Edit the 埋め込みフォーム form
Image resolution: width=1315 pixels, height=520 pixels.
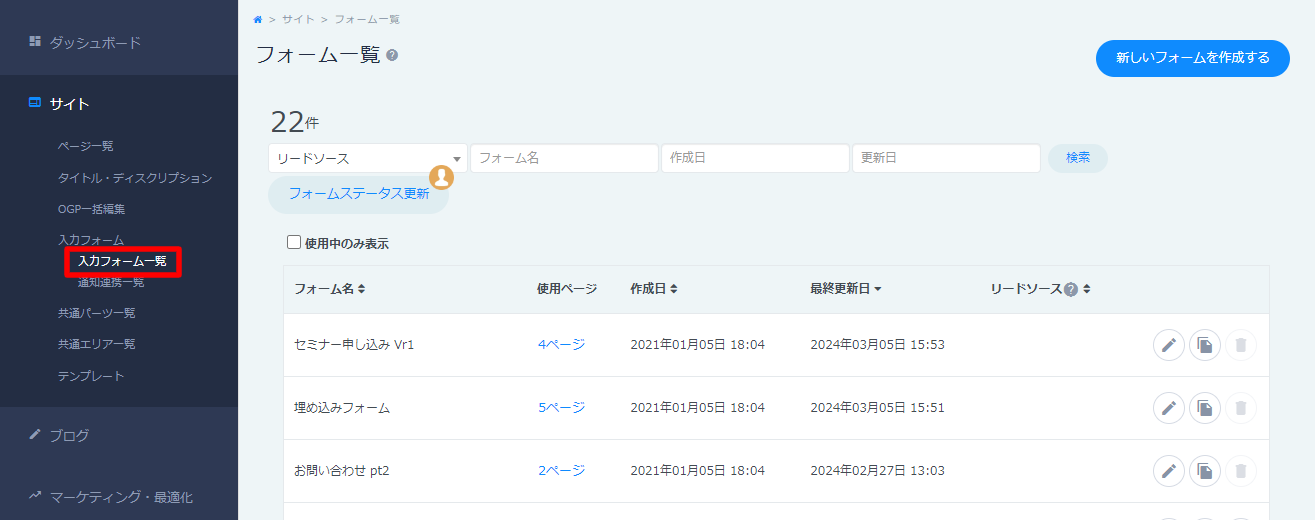pos(1169,408)
